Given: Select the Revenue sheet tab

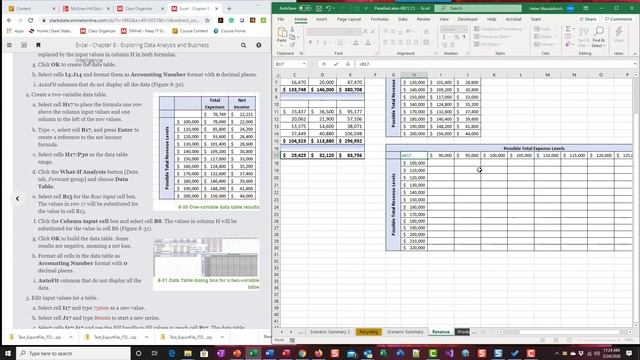Looking at the screenshot, I should 440,332.
